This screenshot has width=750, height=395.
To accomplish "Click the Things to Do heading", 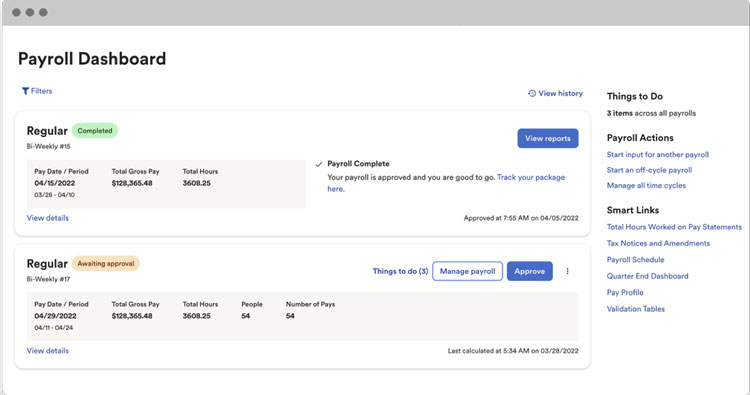I will tap(635, 96).
